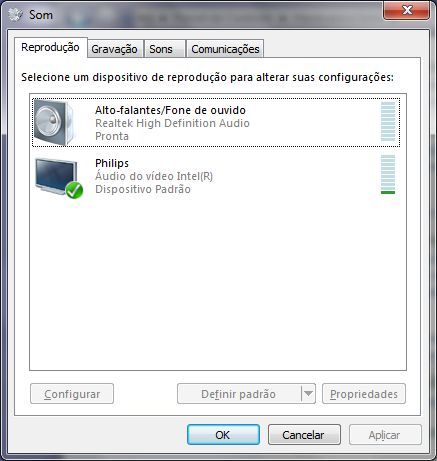Open the Sons tab
The image size is (437, 461).
[161, 49]
